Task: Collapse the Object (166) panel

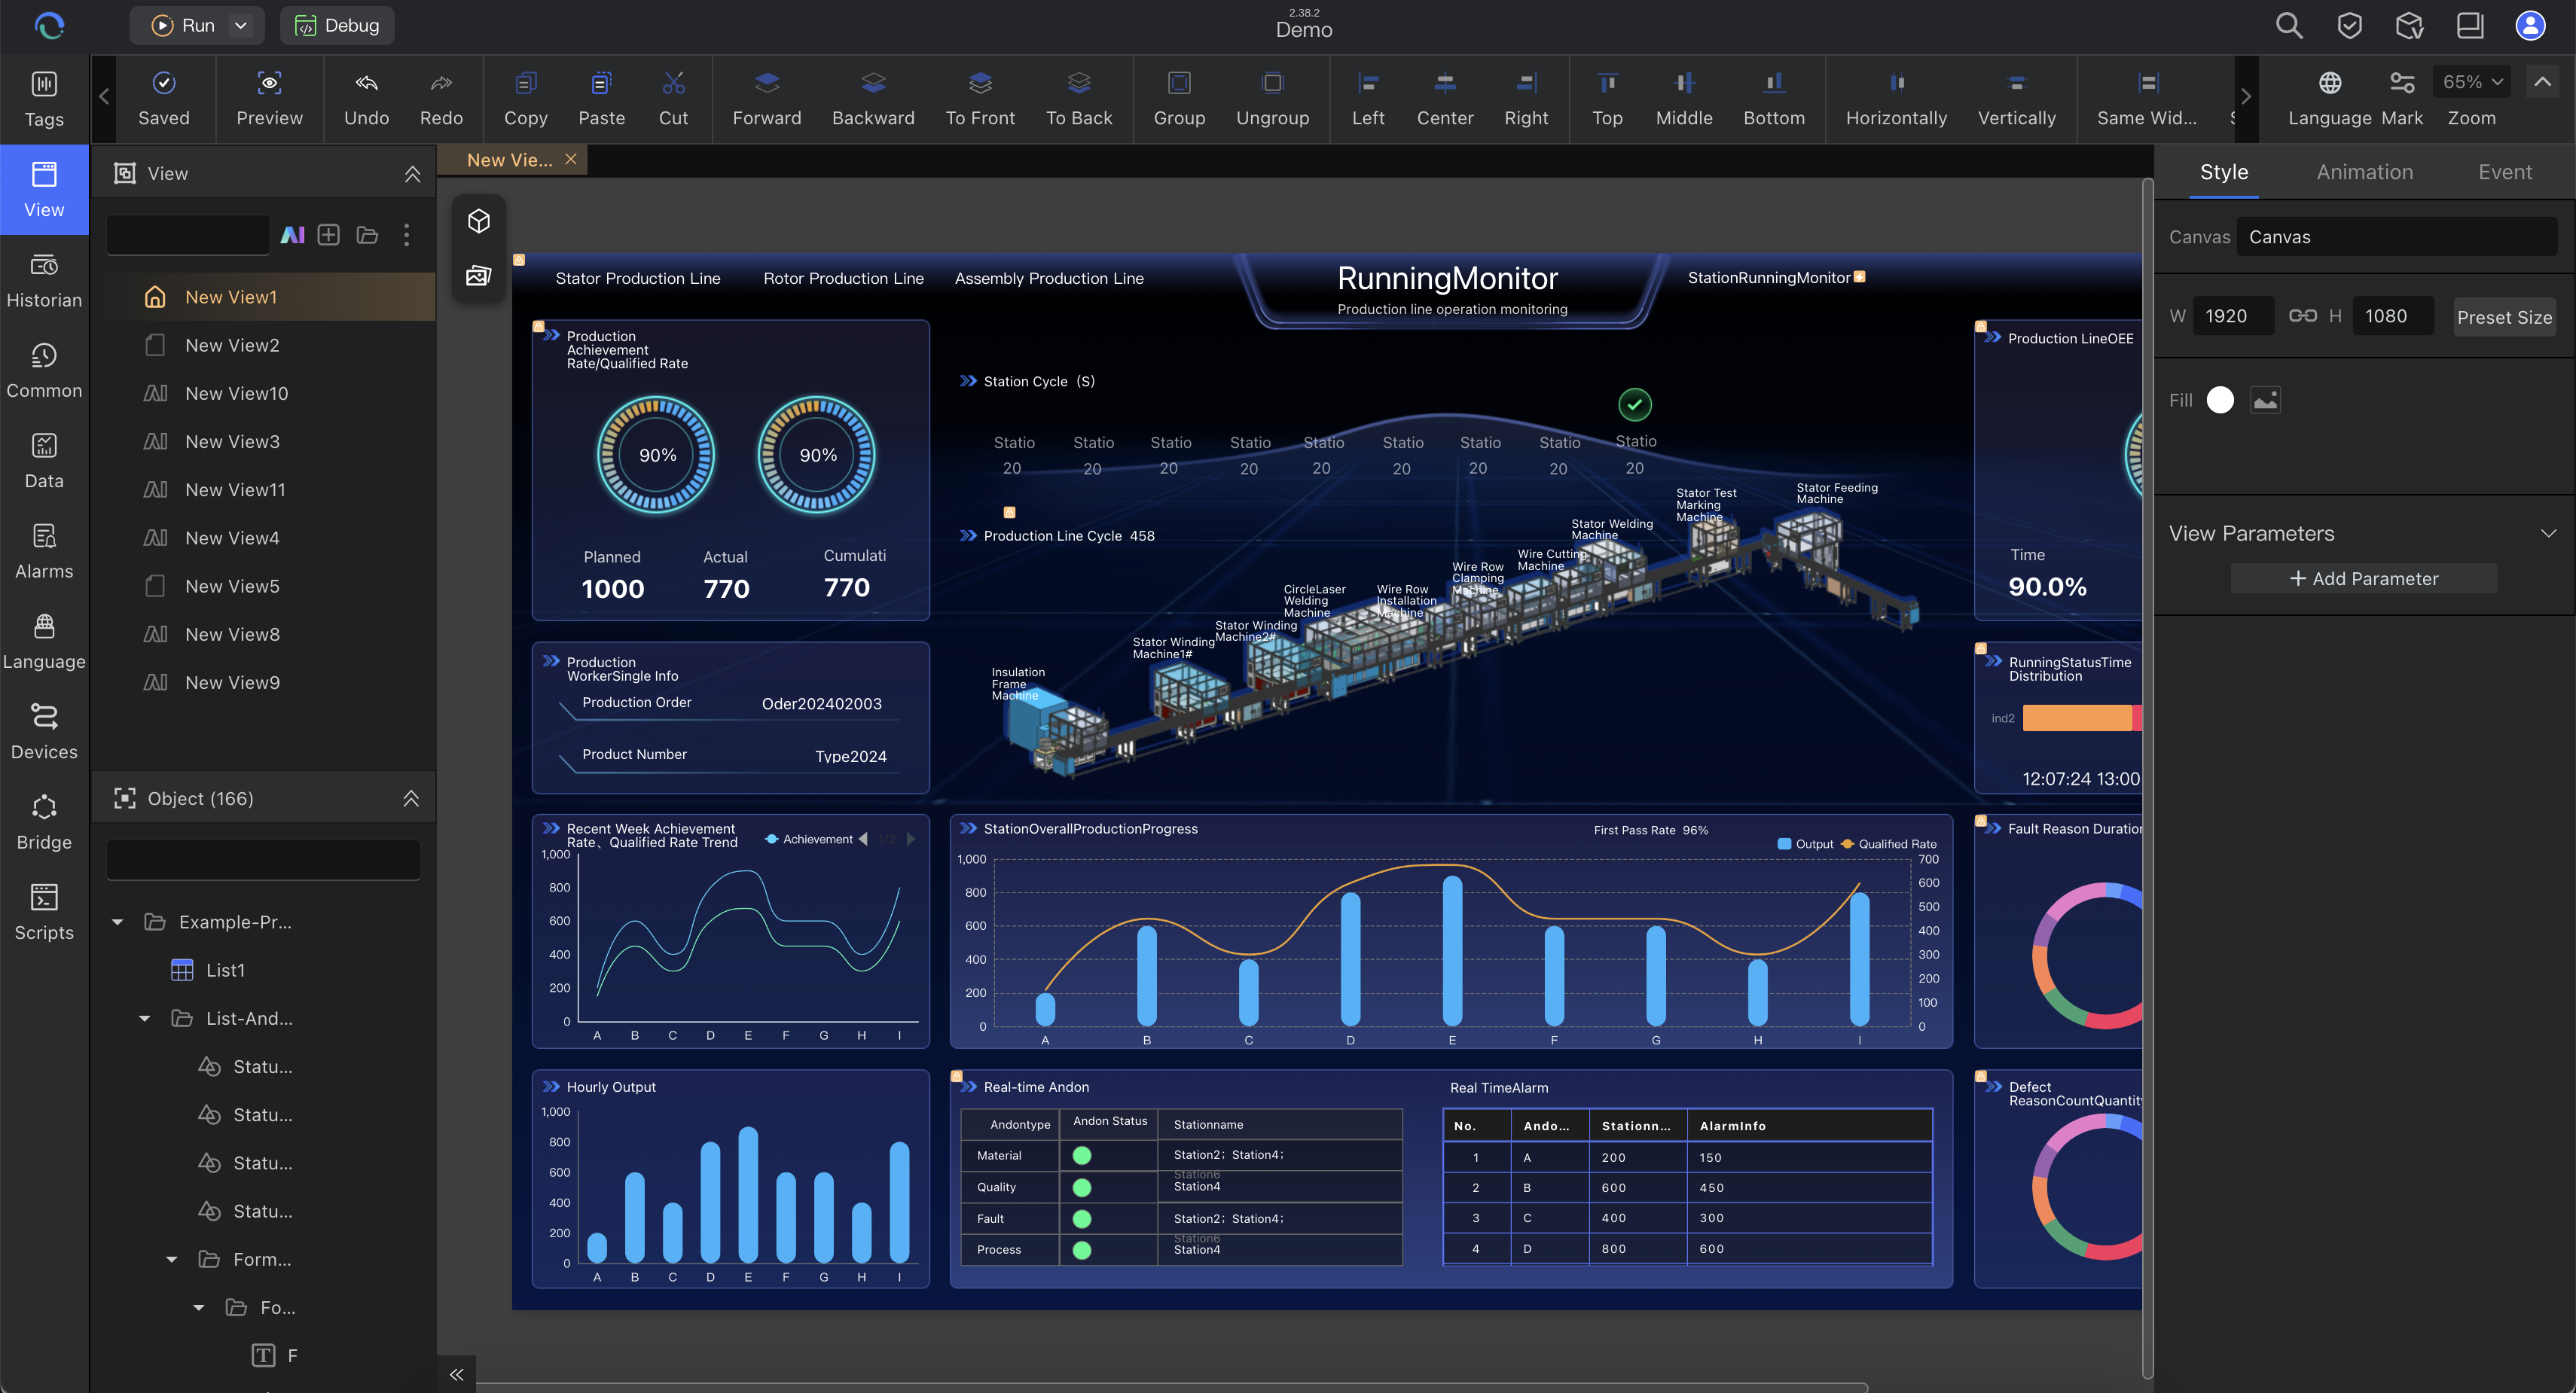Action: click(x=411, y=798)
